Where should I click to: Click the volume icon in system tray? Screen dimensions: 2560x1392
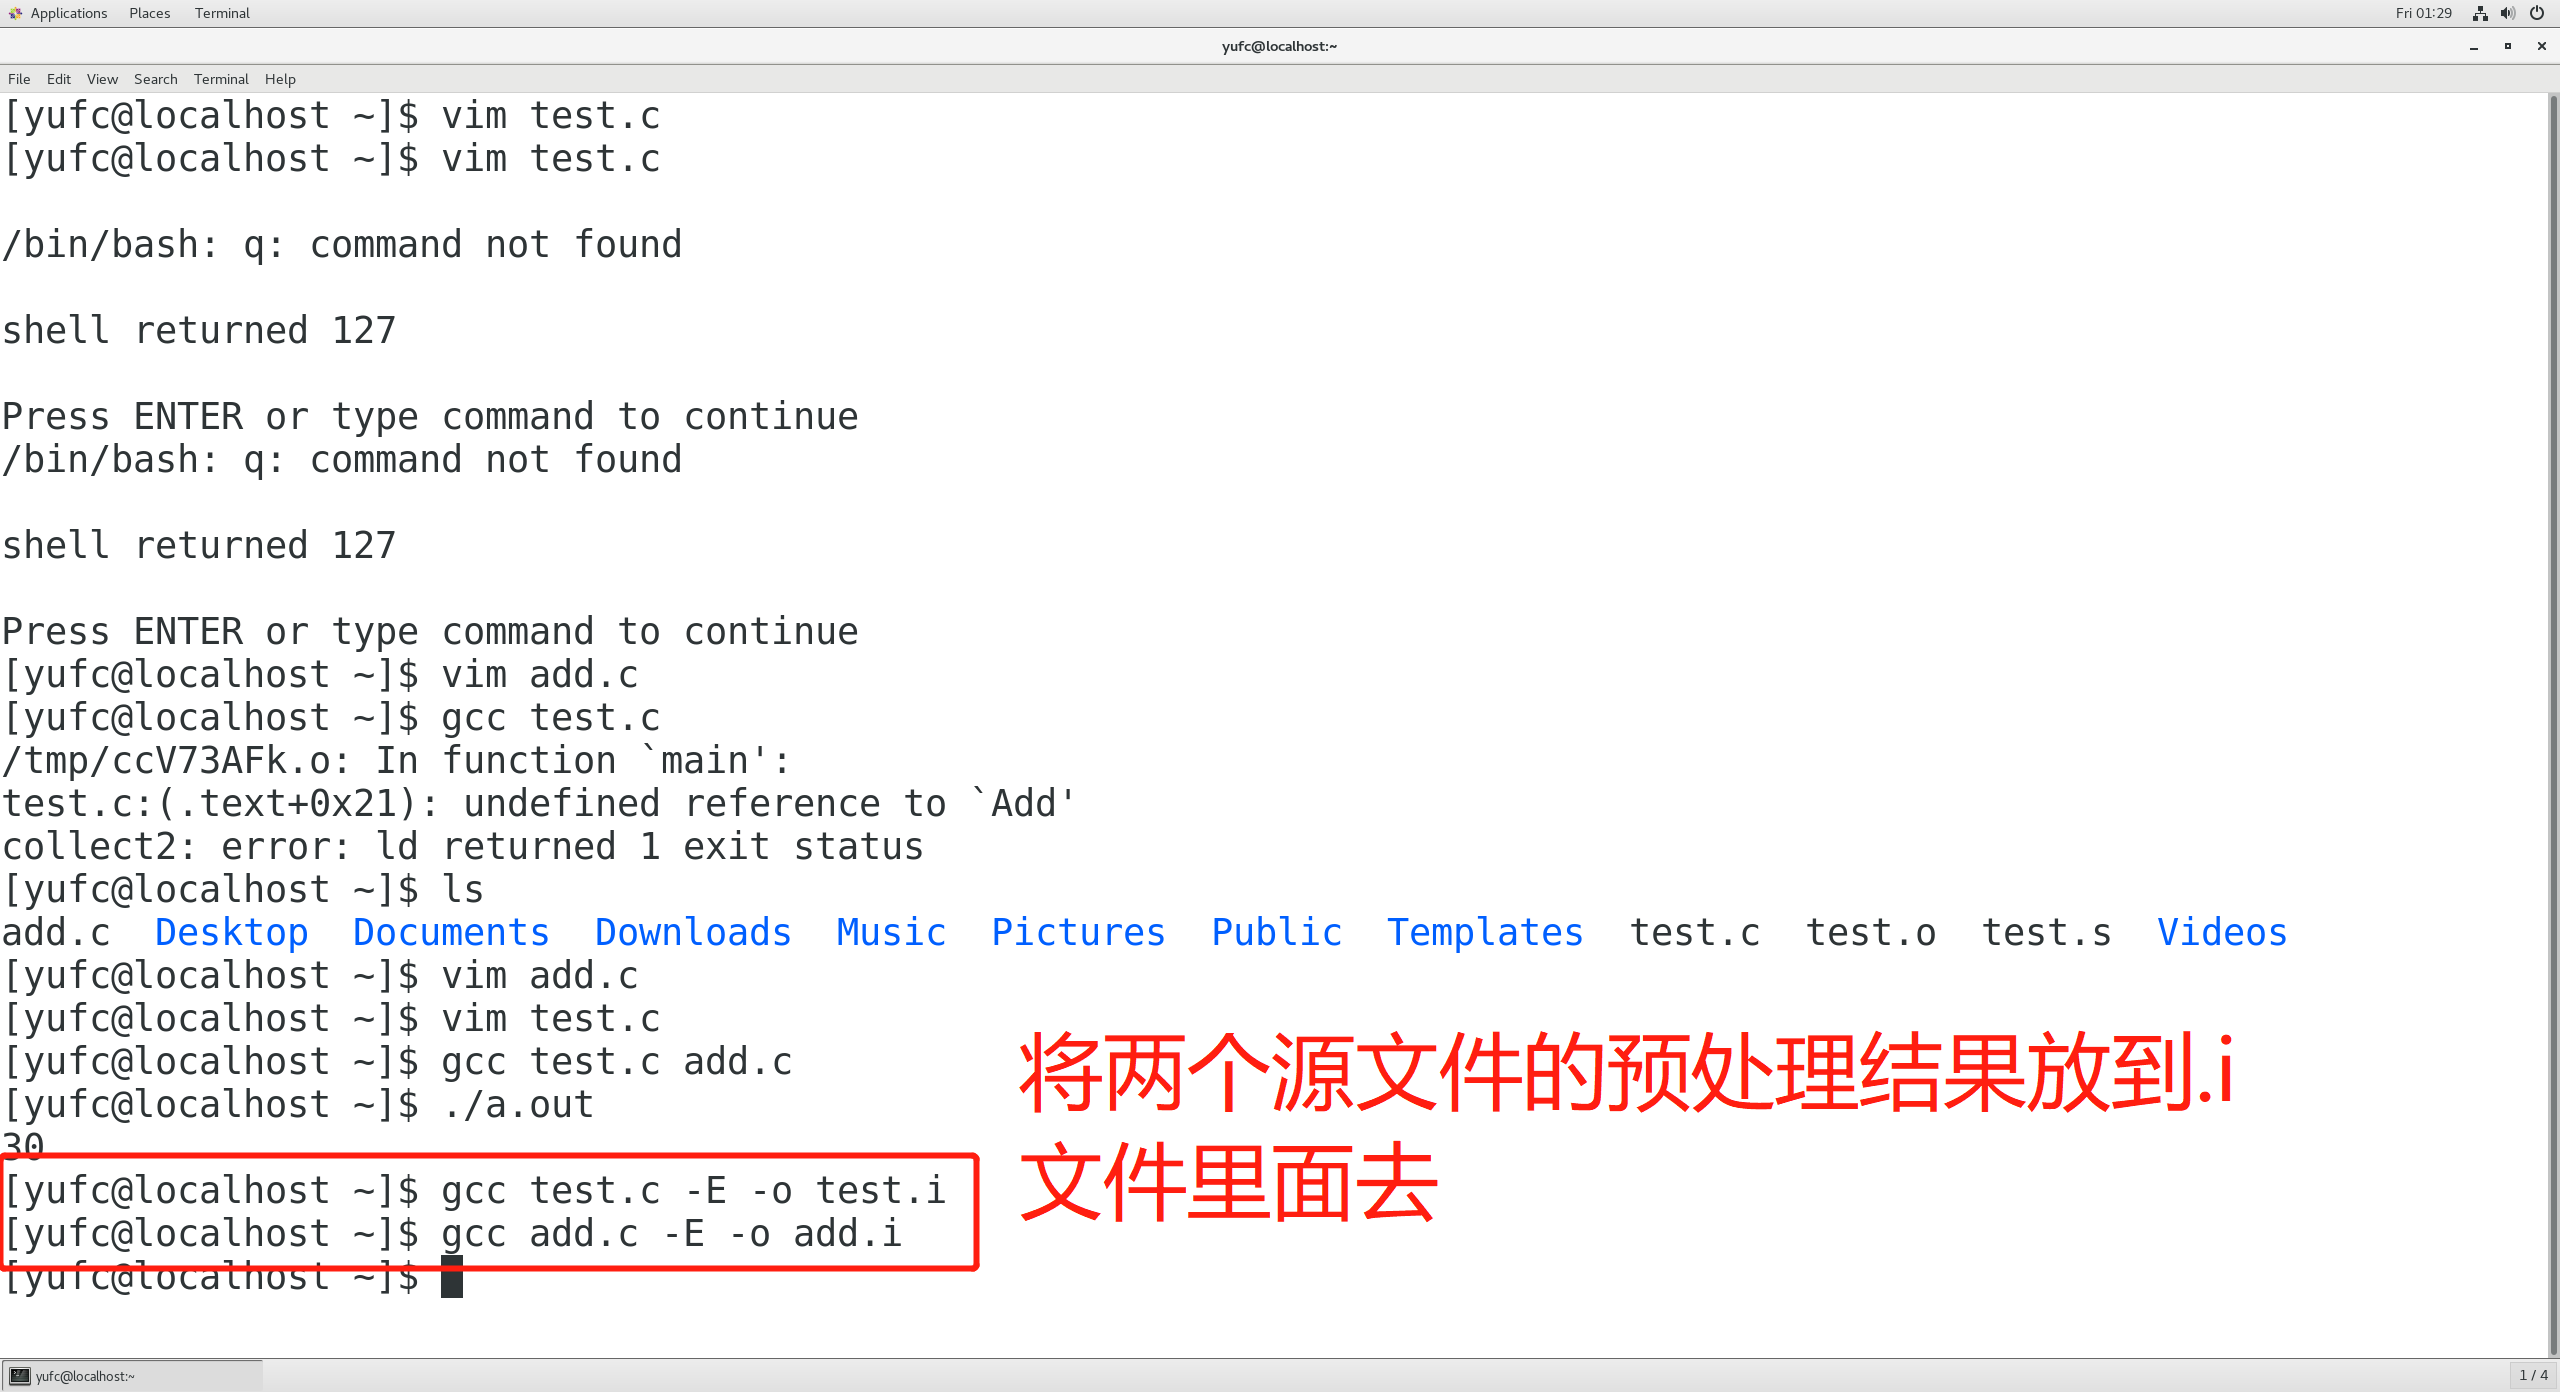pyautogui.click(x=2510, y=14)
